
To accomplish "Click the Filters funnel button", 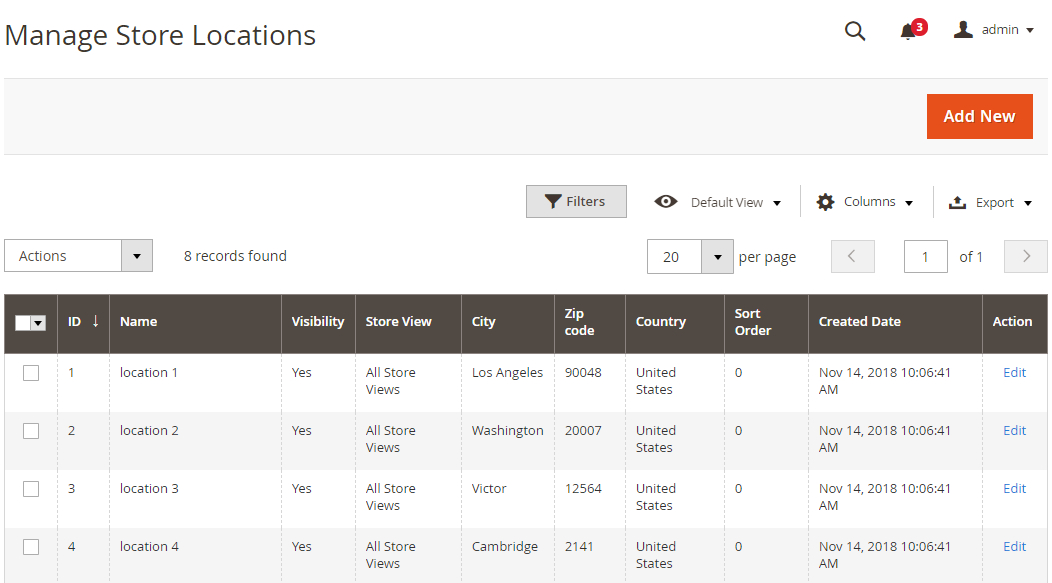I will [576, 201].
